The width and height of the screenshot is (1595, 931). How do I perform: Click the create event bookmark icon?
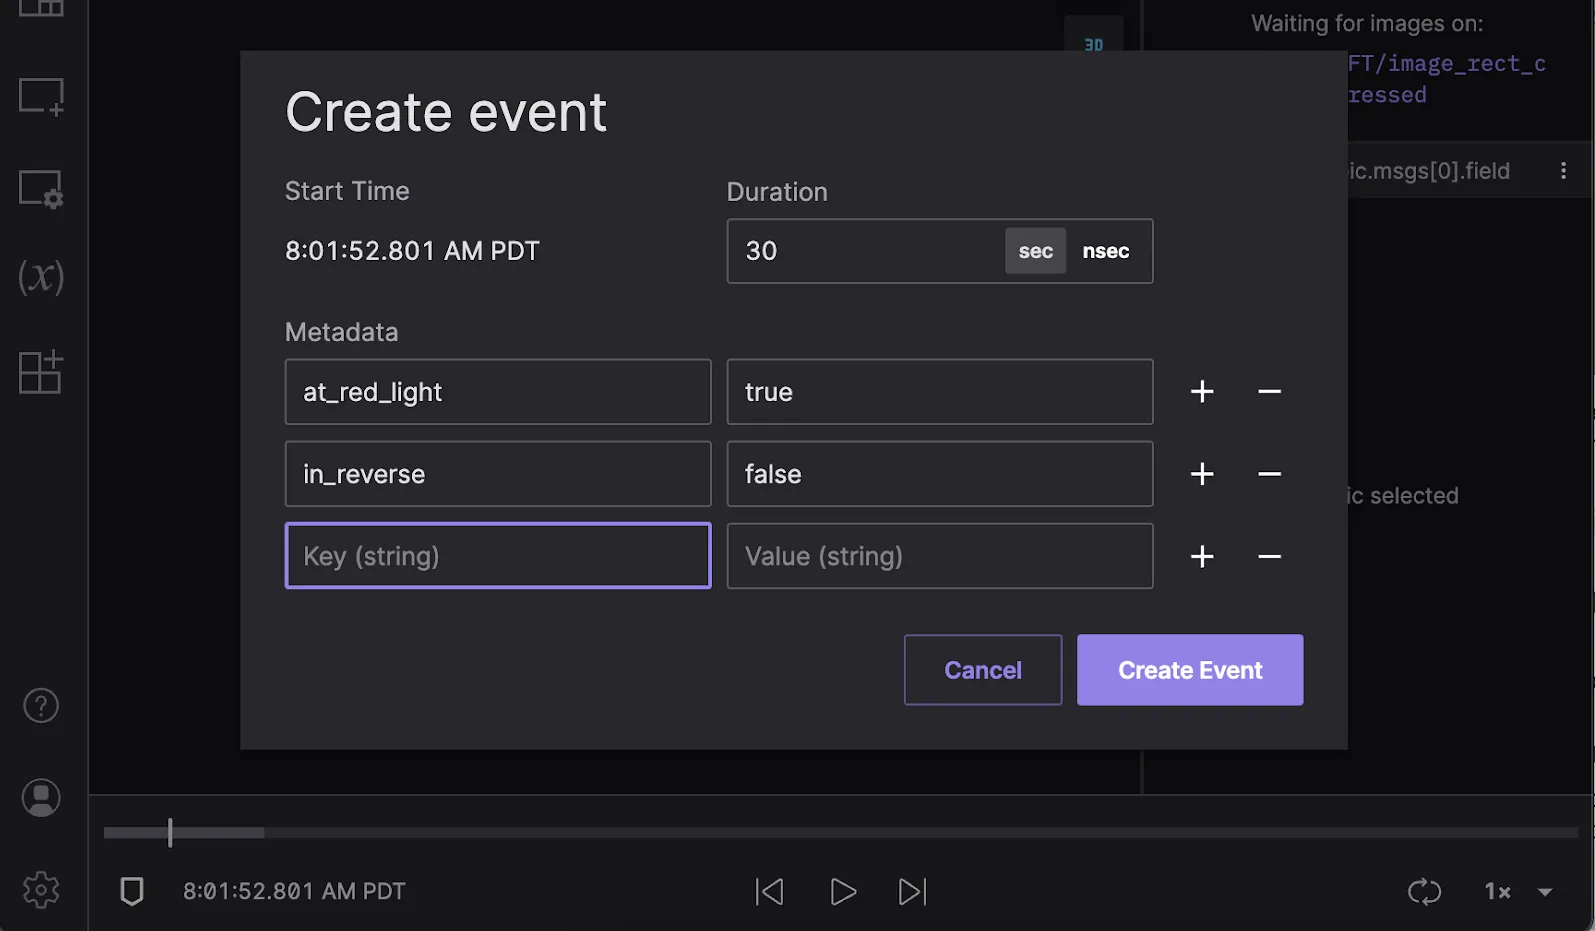point(132,891)
